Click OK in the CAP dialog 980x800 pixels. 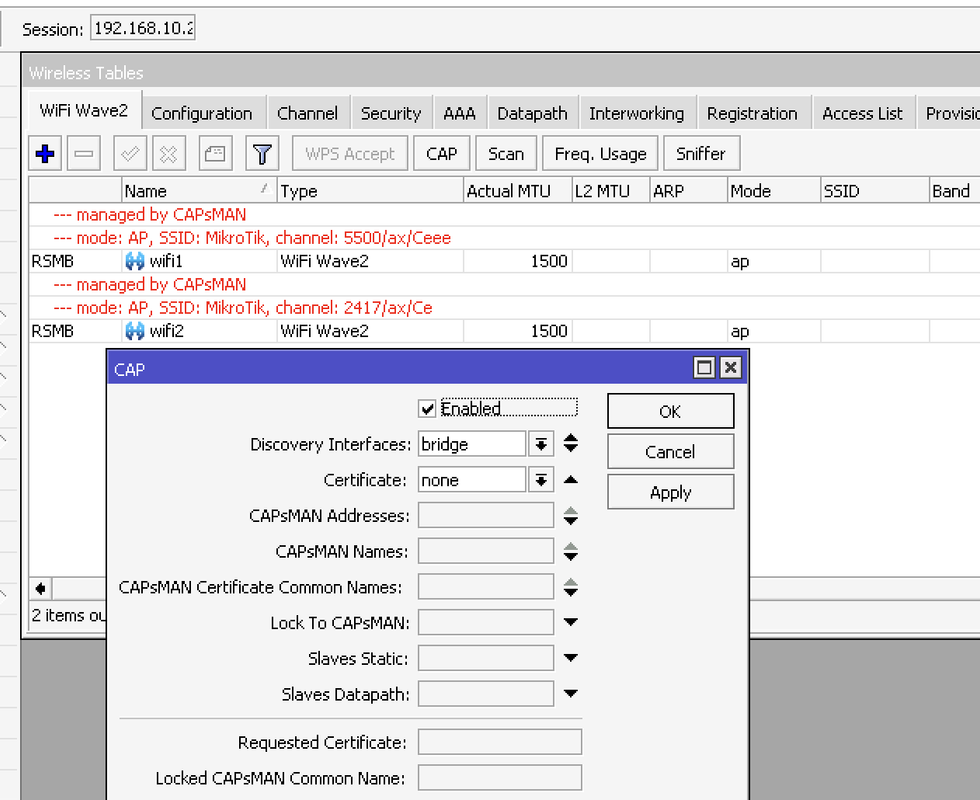671,411
